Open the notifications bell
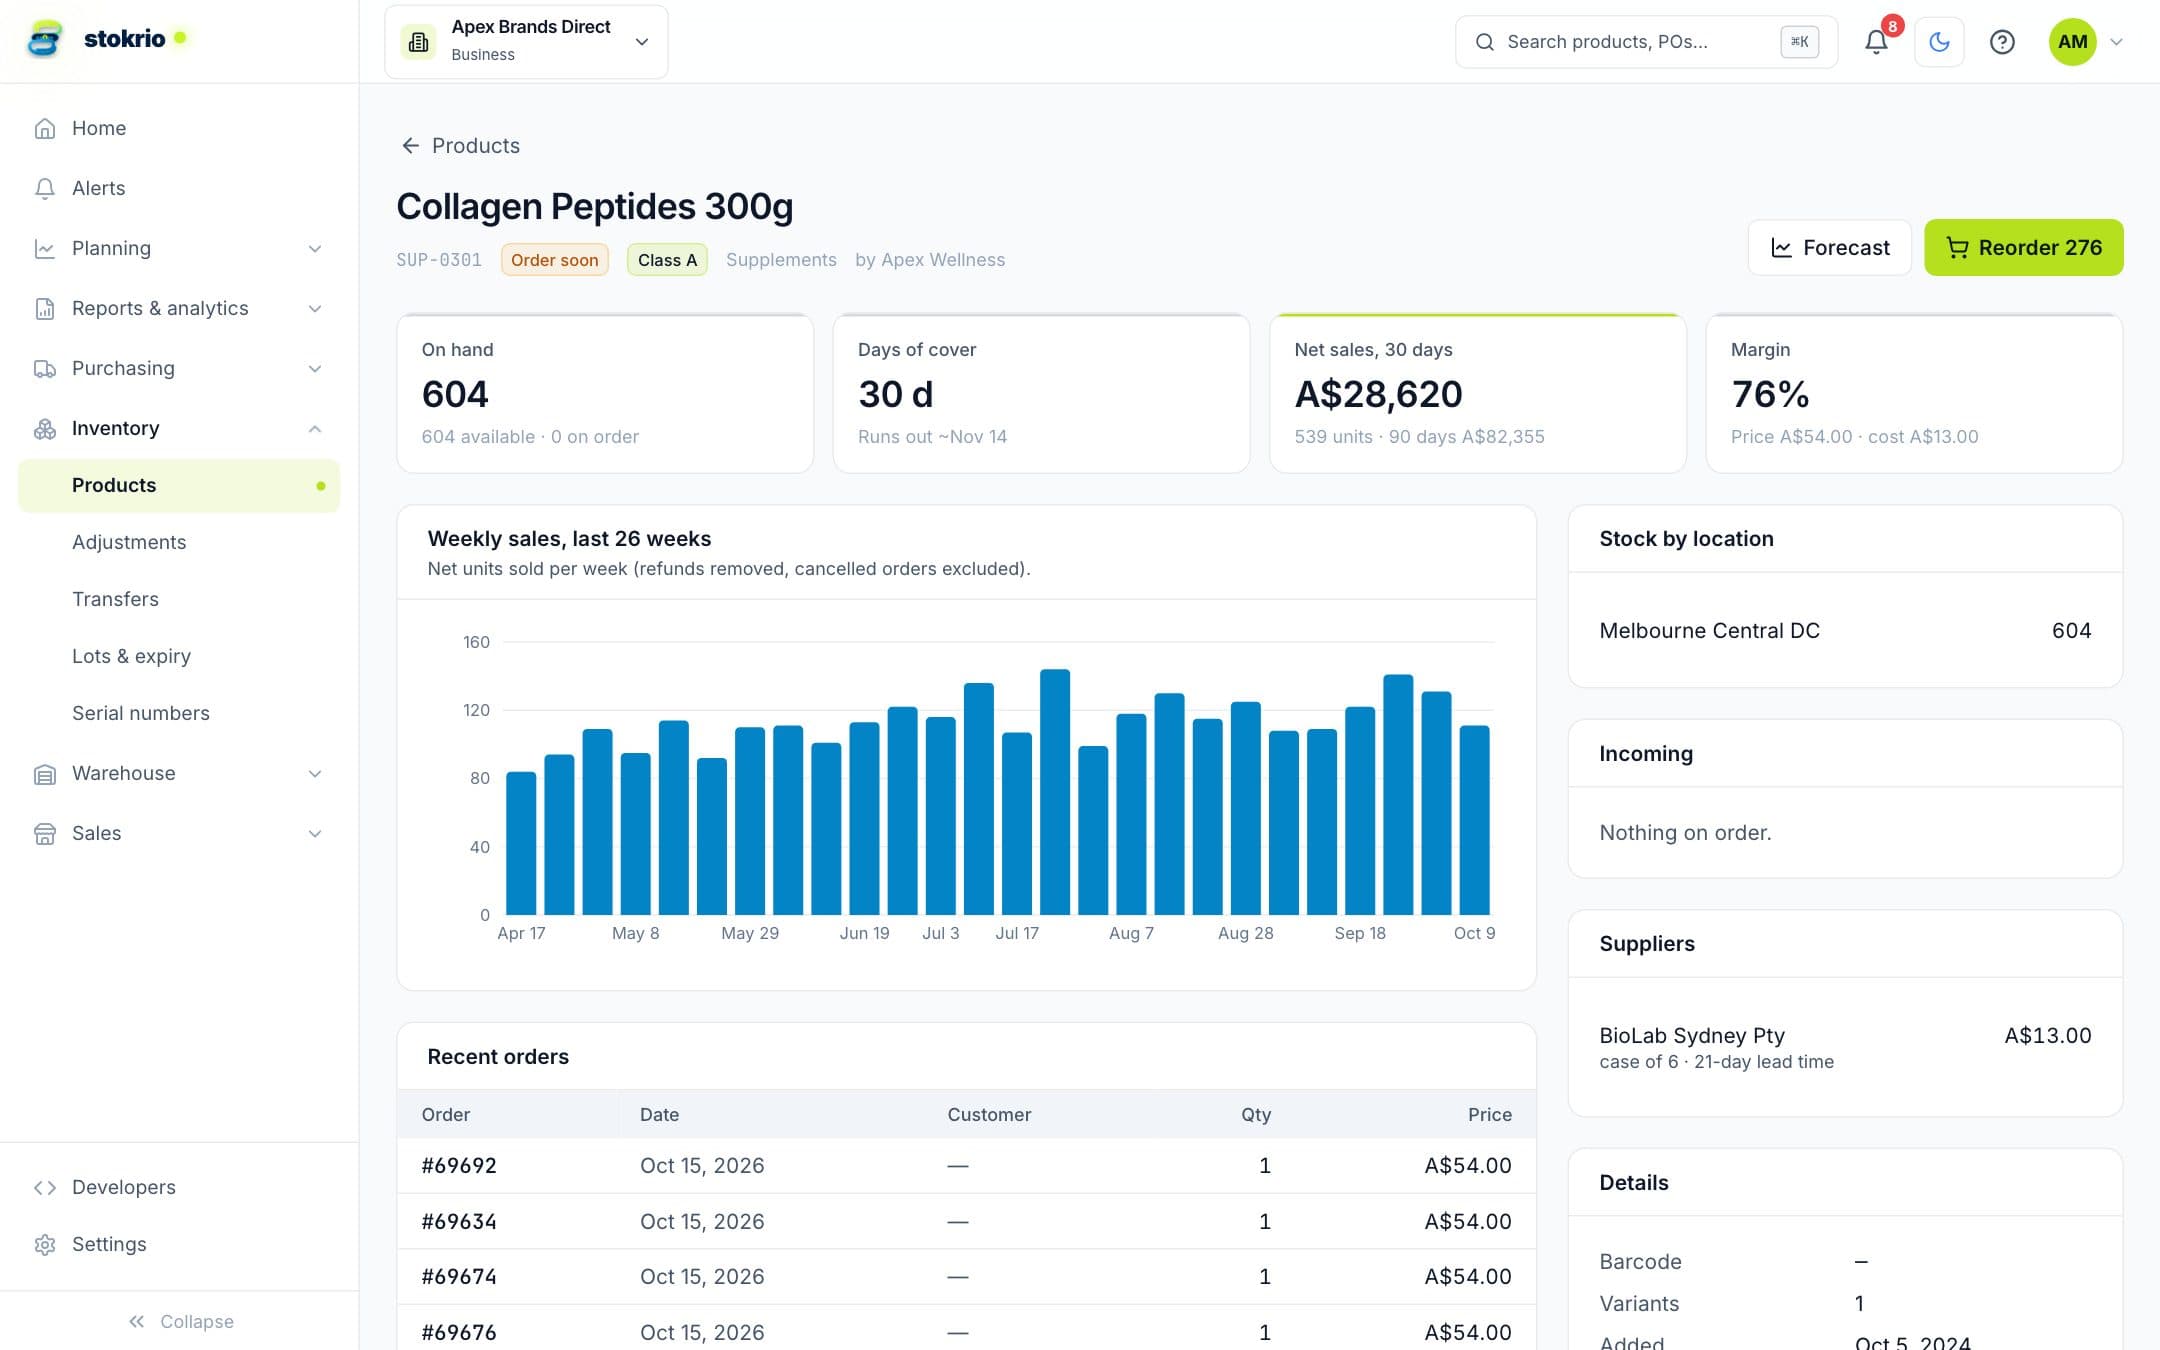The height and width of the screenshot is (1350, 2160). tap(1876, 41)
